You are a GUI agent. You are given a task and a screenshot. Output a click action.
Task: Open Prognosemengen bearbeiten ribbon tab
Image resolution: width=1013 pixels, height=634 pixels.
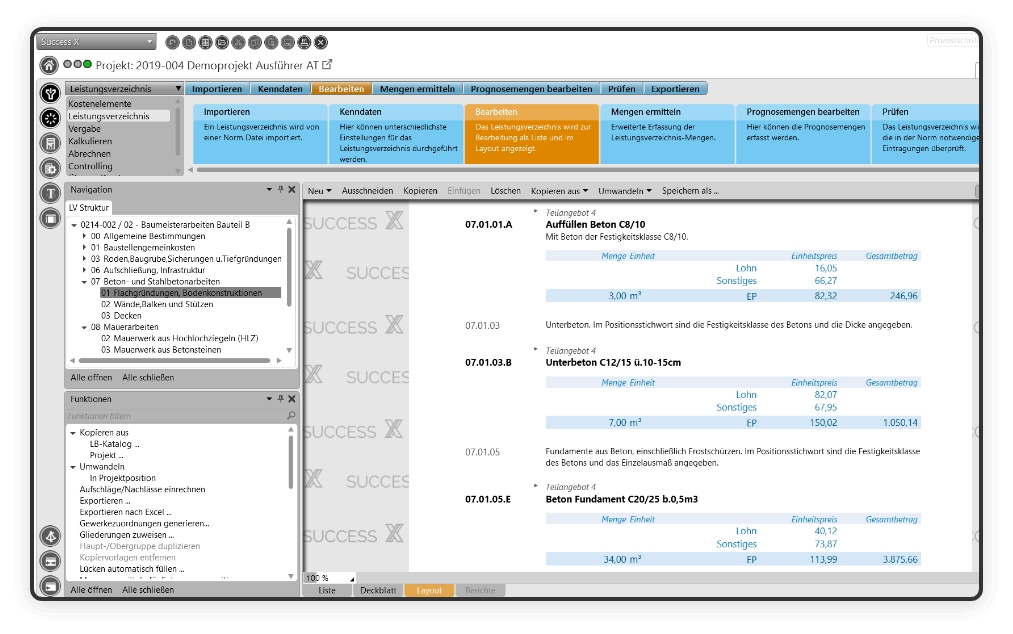point(531,89)
